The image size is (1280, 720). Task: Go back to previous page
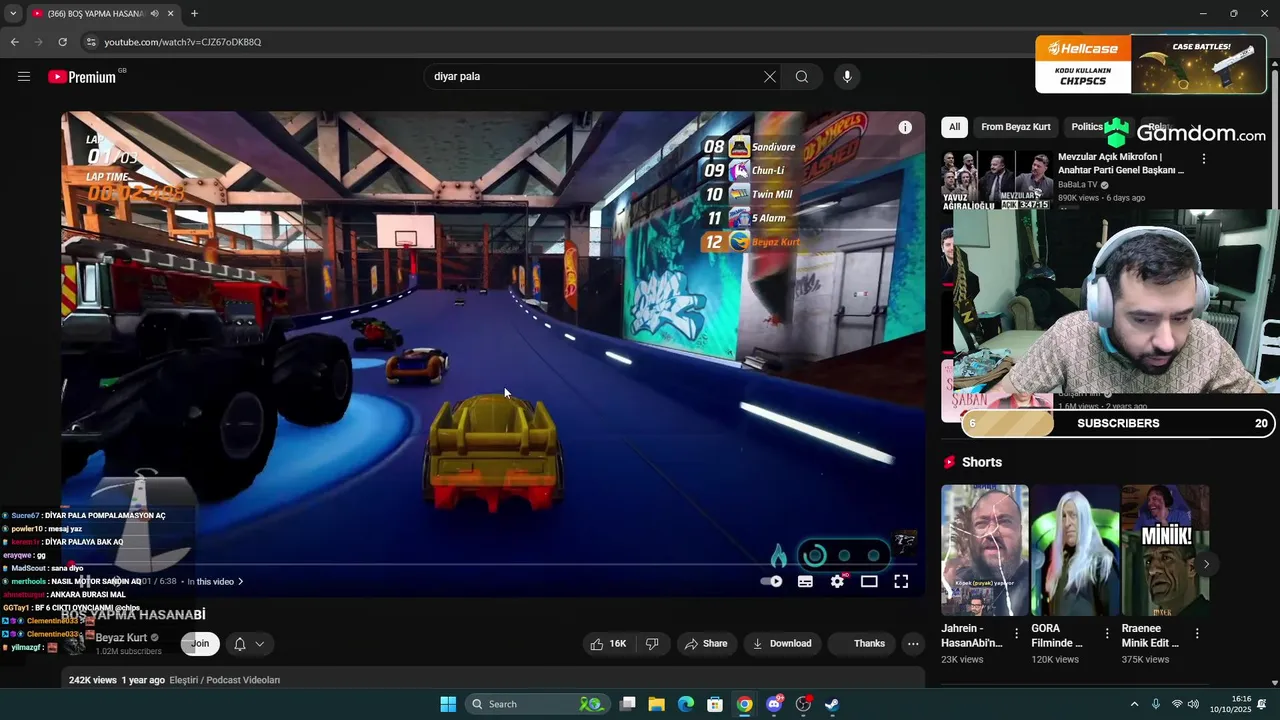point(15,42)
